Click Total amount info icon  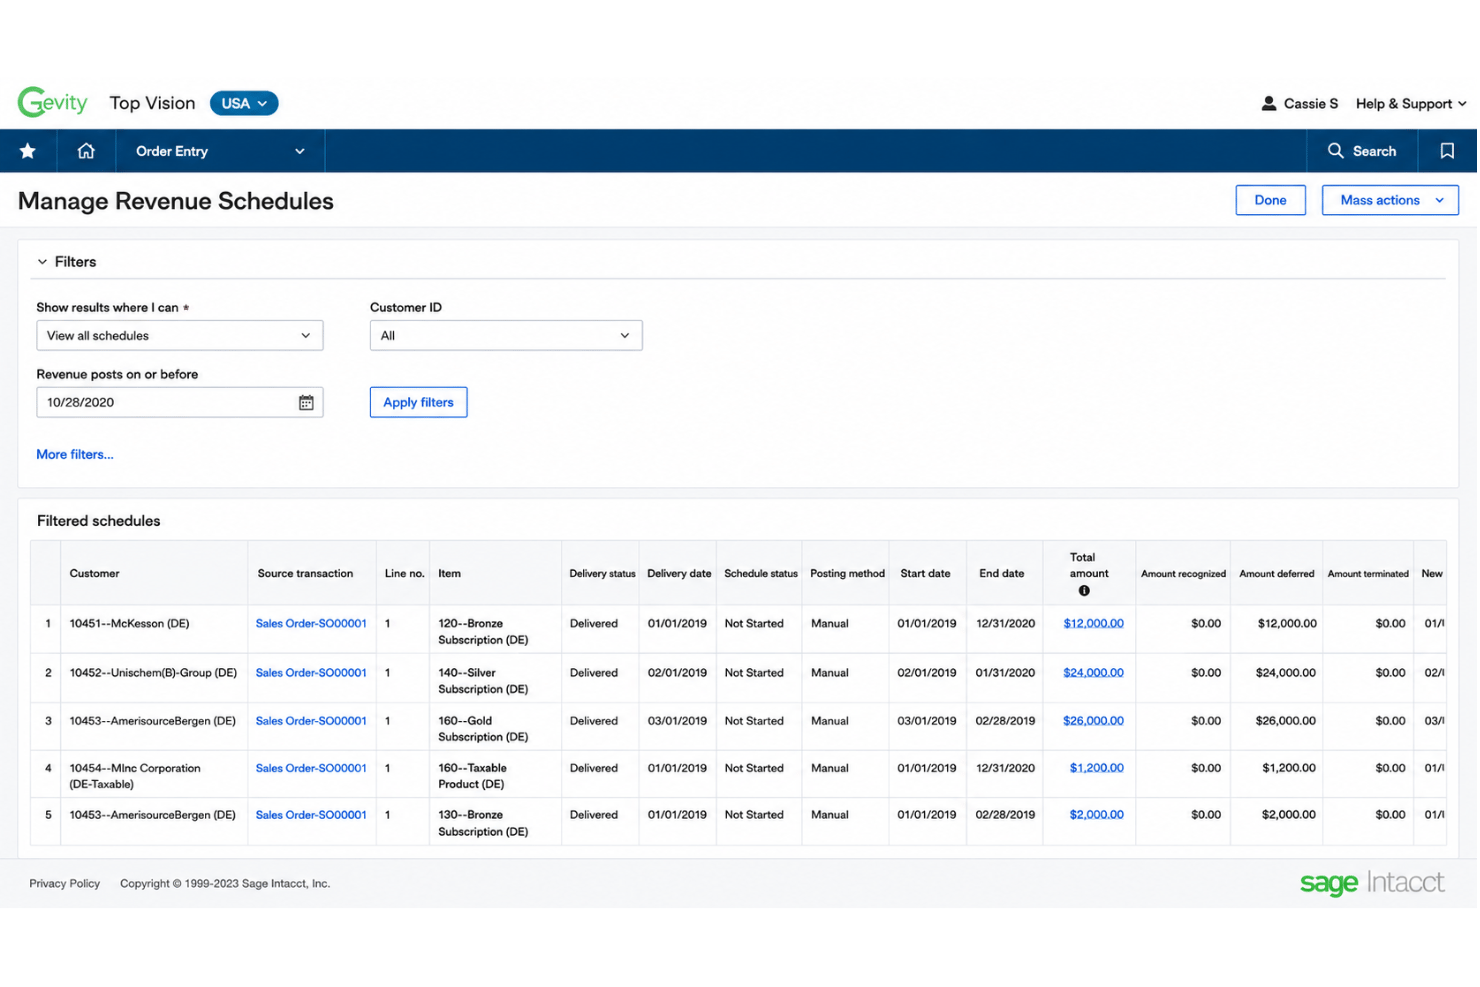click(x=1086, y=591)
